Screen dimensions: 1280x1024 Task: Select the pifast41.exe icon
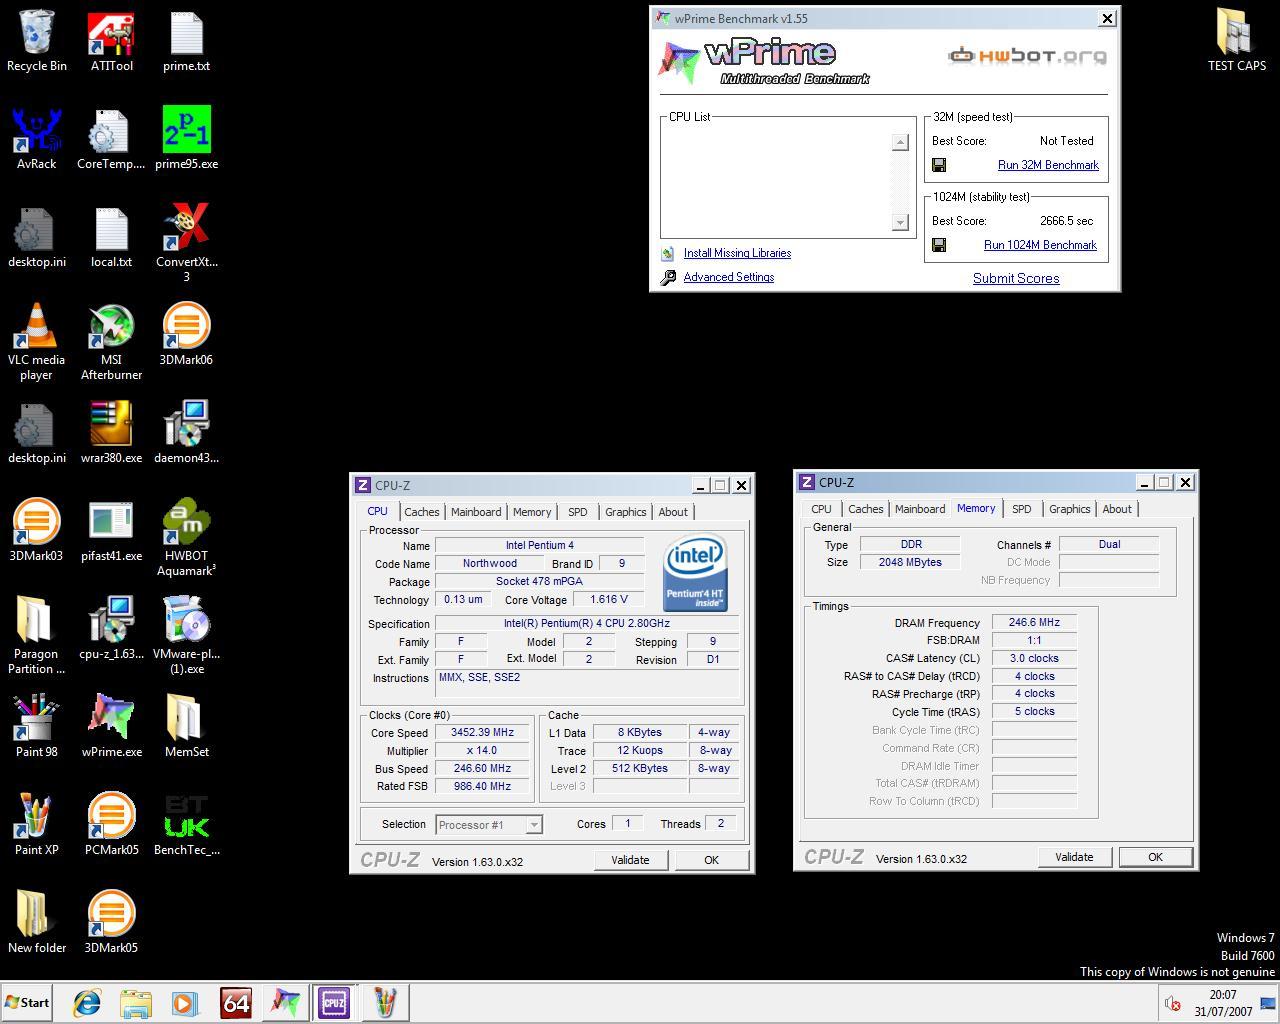[x=111, y=532]
